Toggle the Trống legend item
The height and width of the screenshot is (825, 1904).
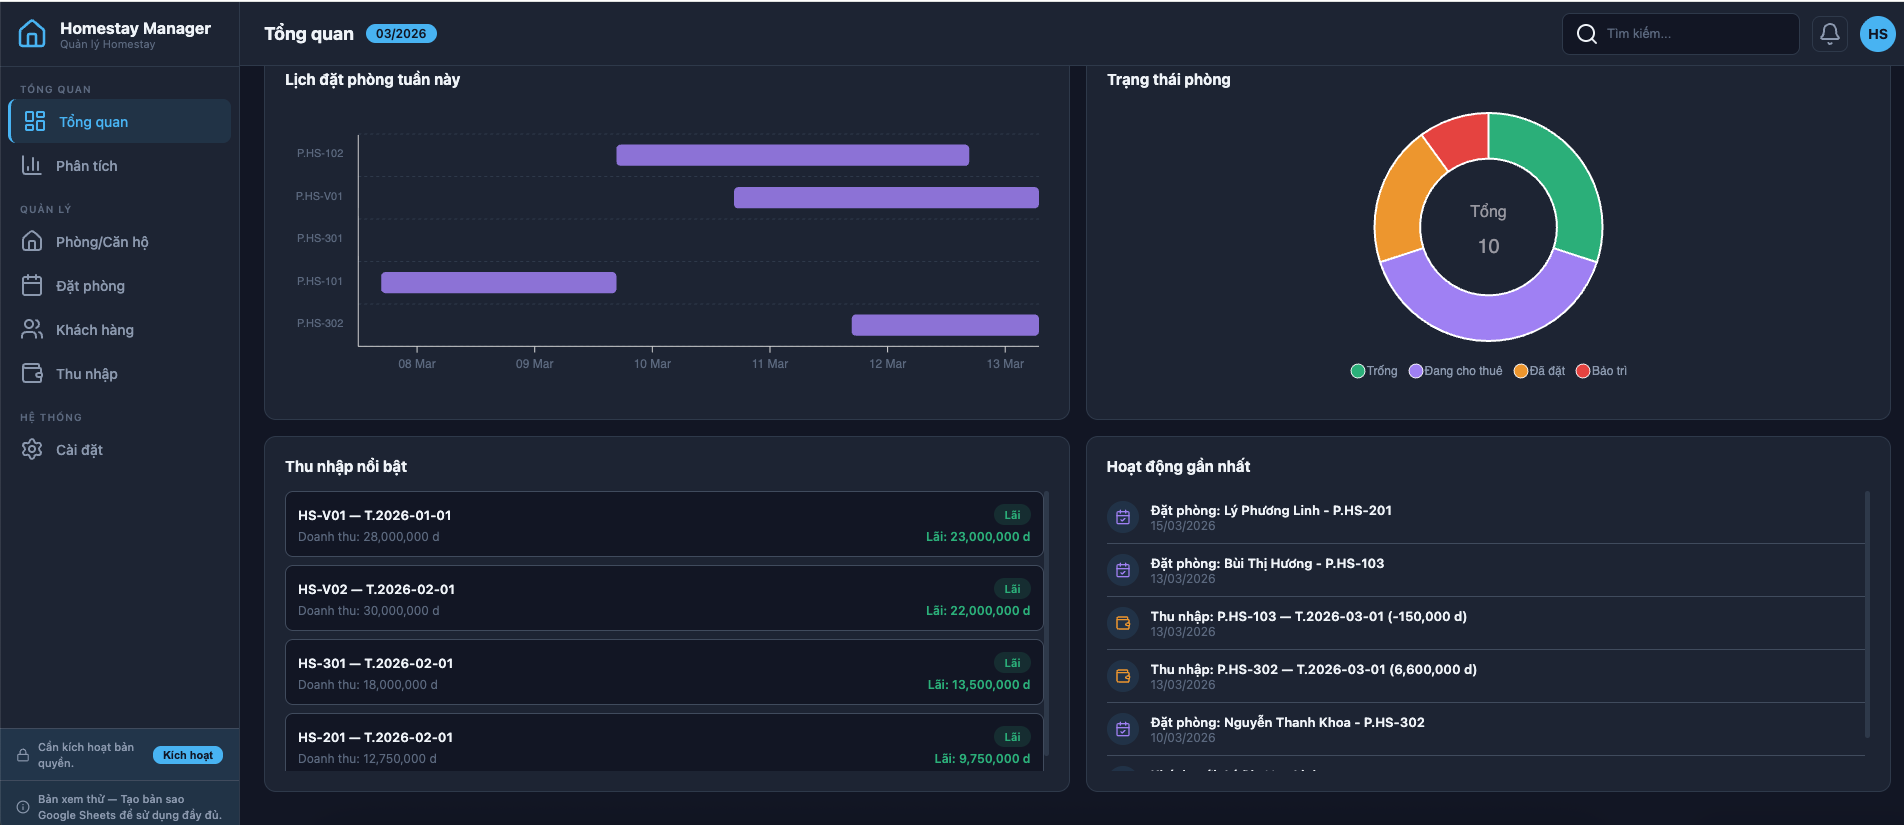point(1374,371)
